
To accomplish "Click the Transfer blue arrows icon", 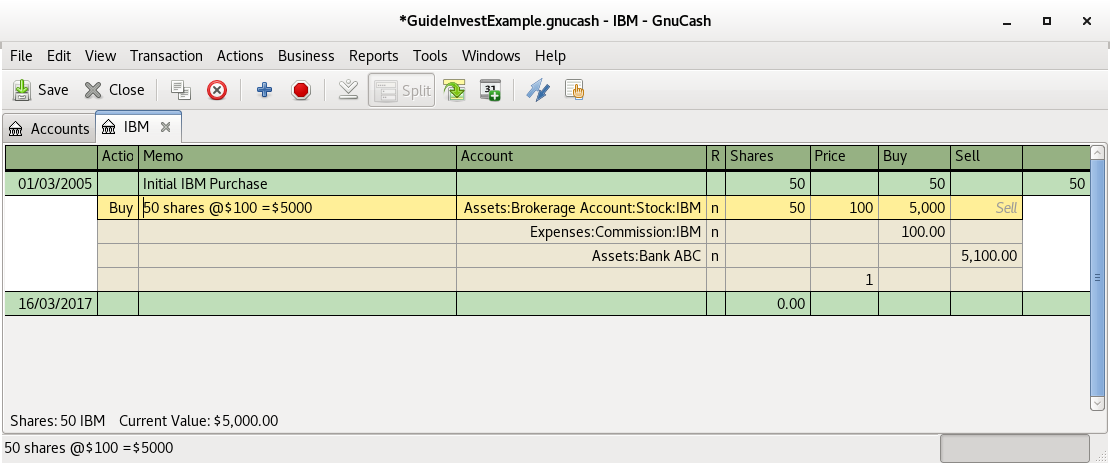I will click(x=538, y=90).
